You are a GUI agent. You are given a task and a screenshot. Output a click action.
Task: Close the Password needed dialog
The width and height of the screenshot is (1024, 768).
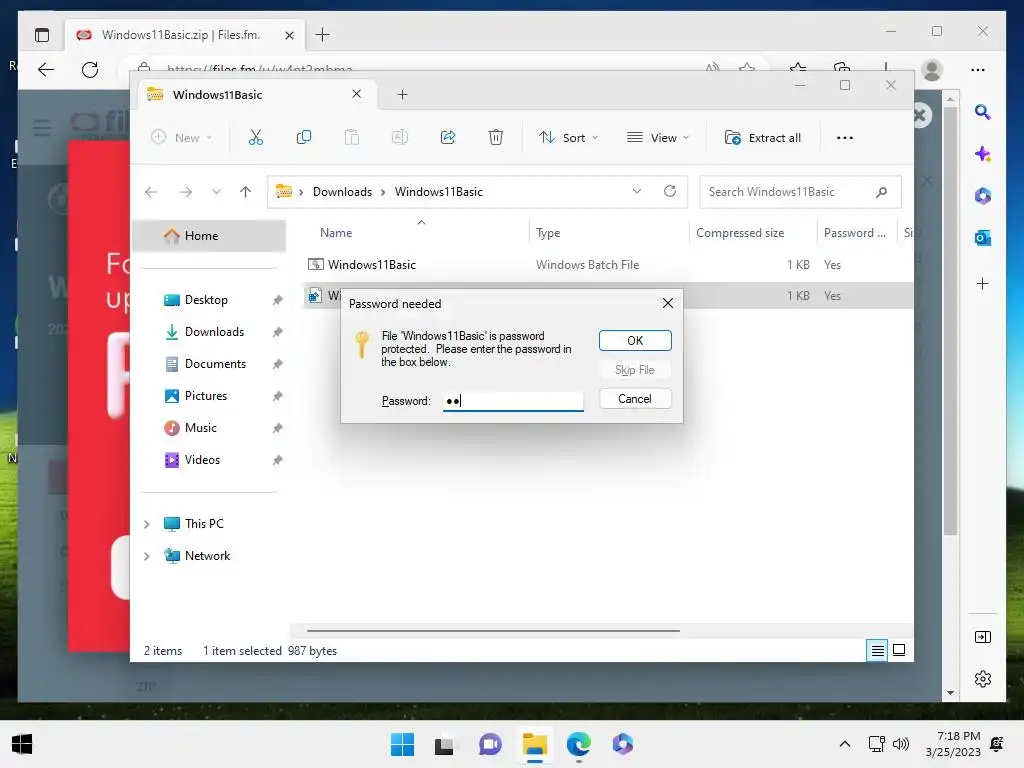(667, 303)
